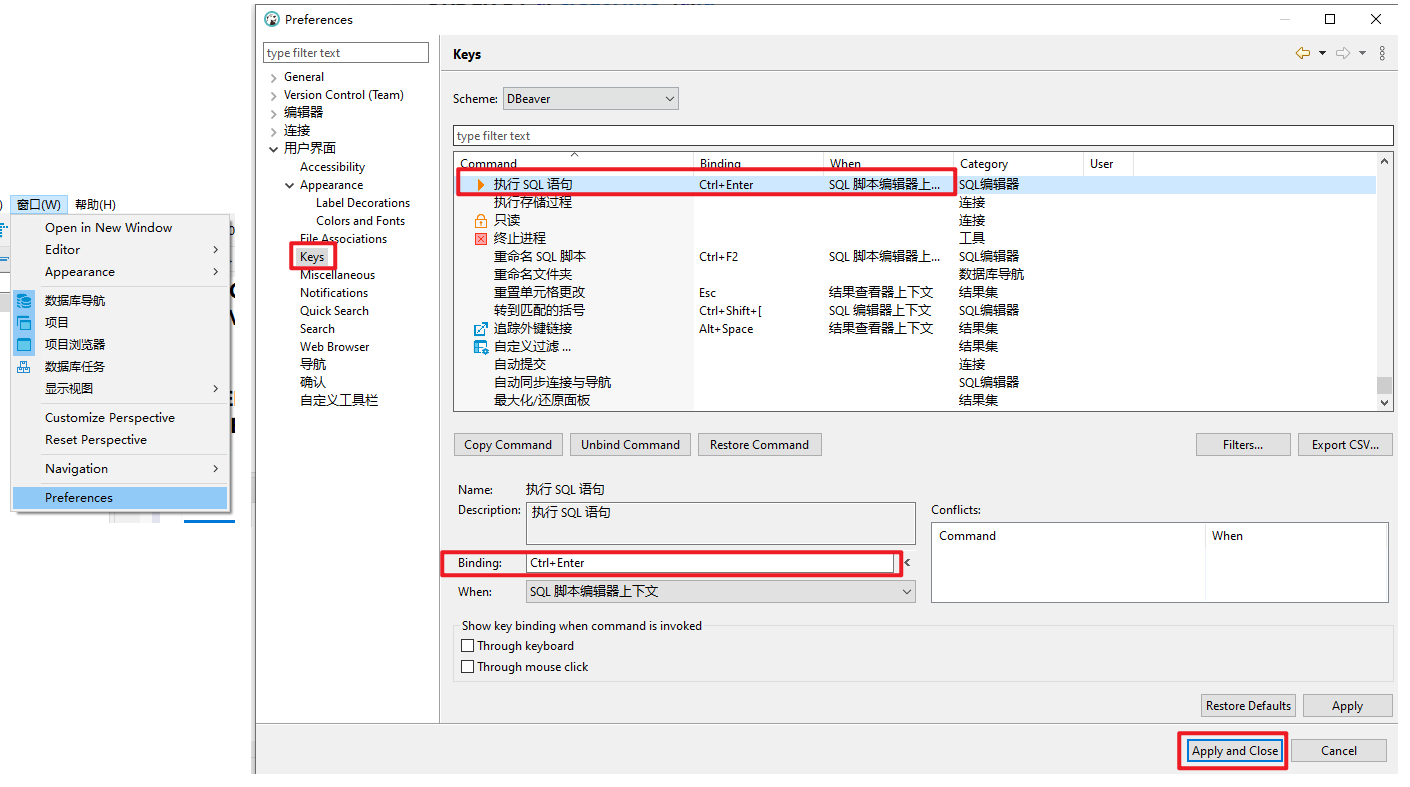This screenshot has height=787, width=1410.
Task: Enable Through mouse click checkbox
Action: click(x=467, y=667)
